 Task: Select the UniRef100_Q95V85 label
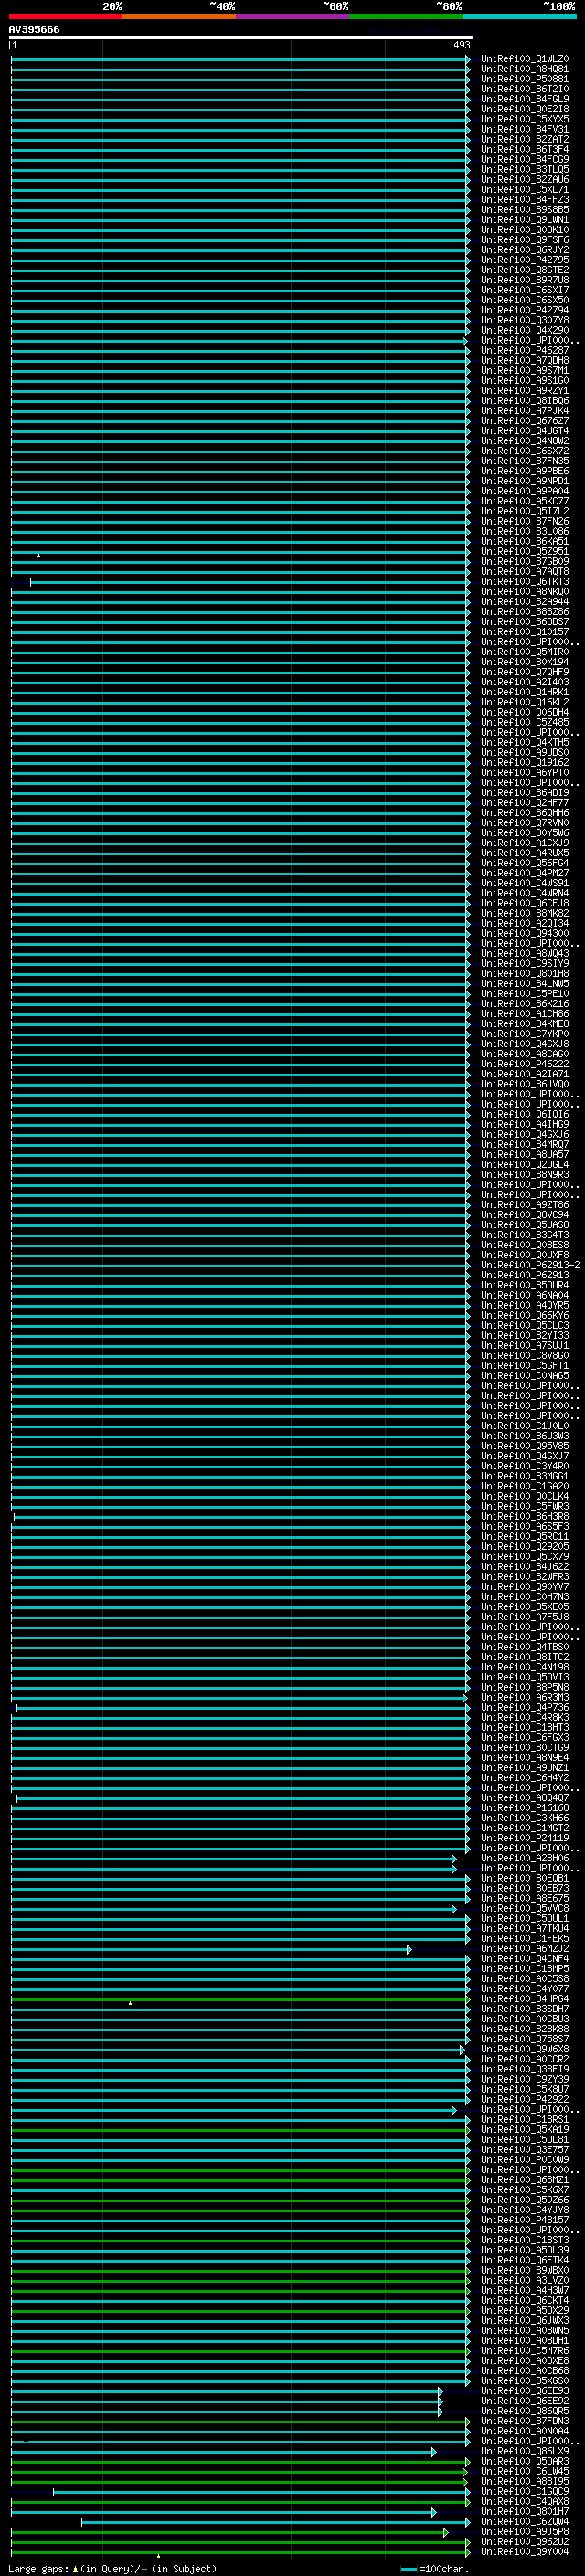tap(524, 1447)
